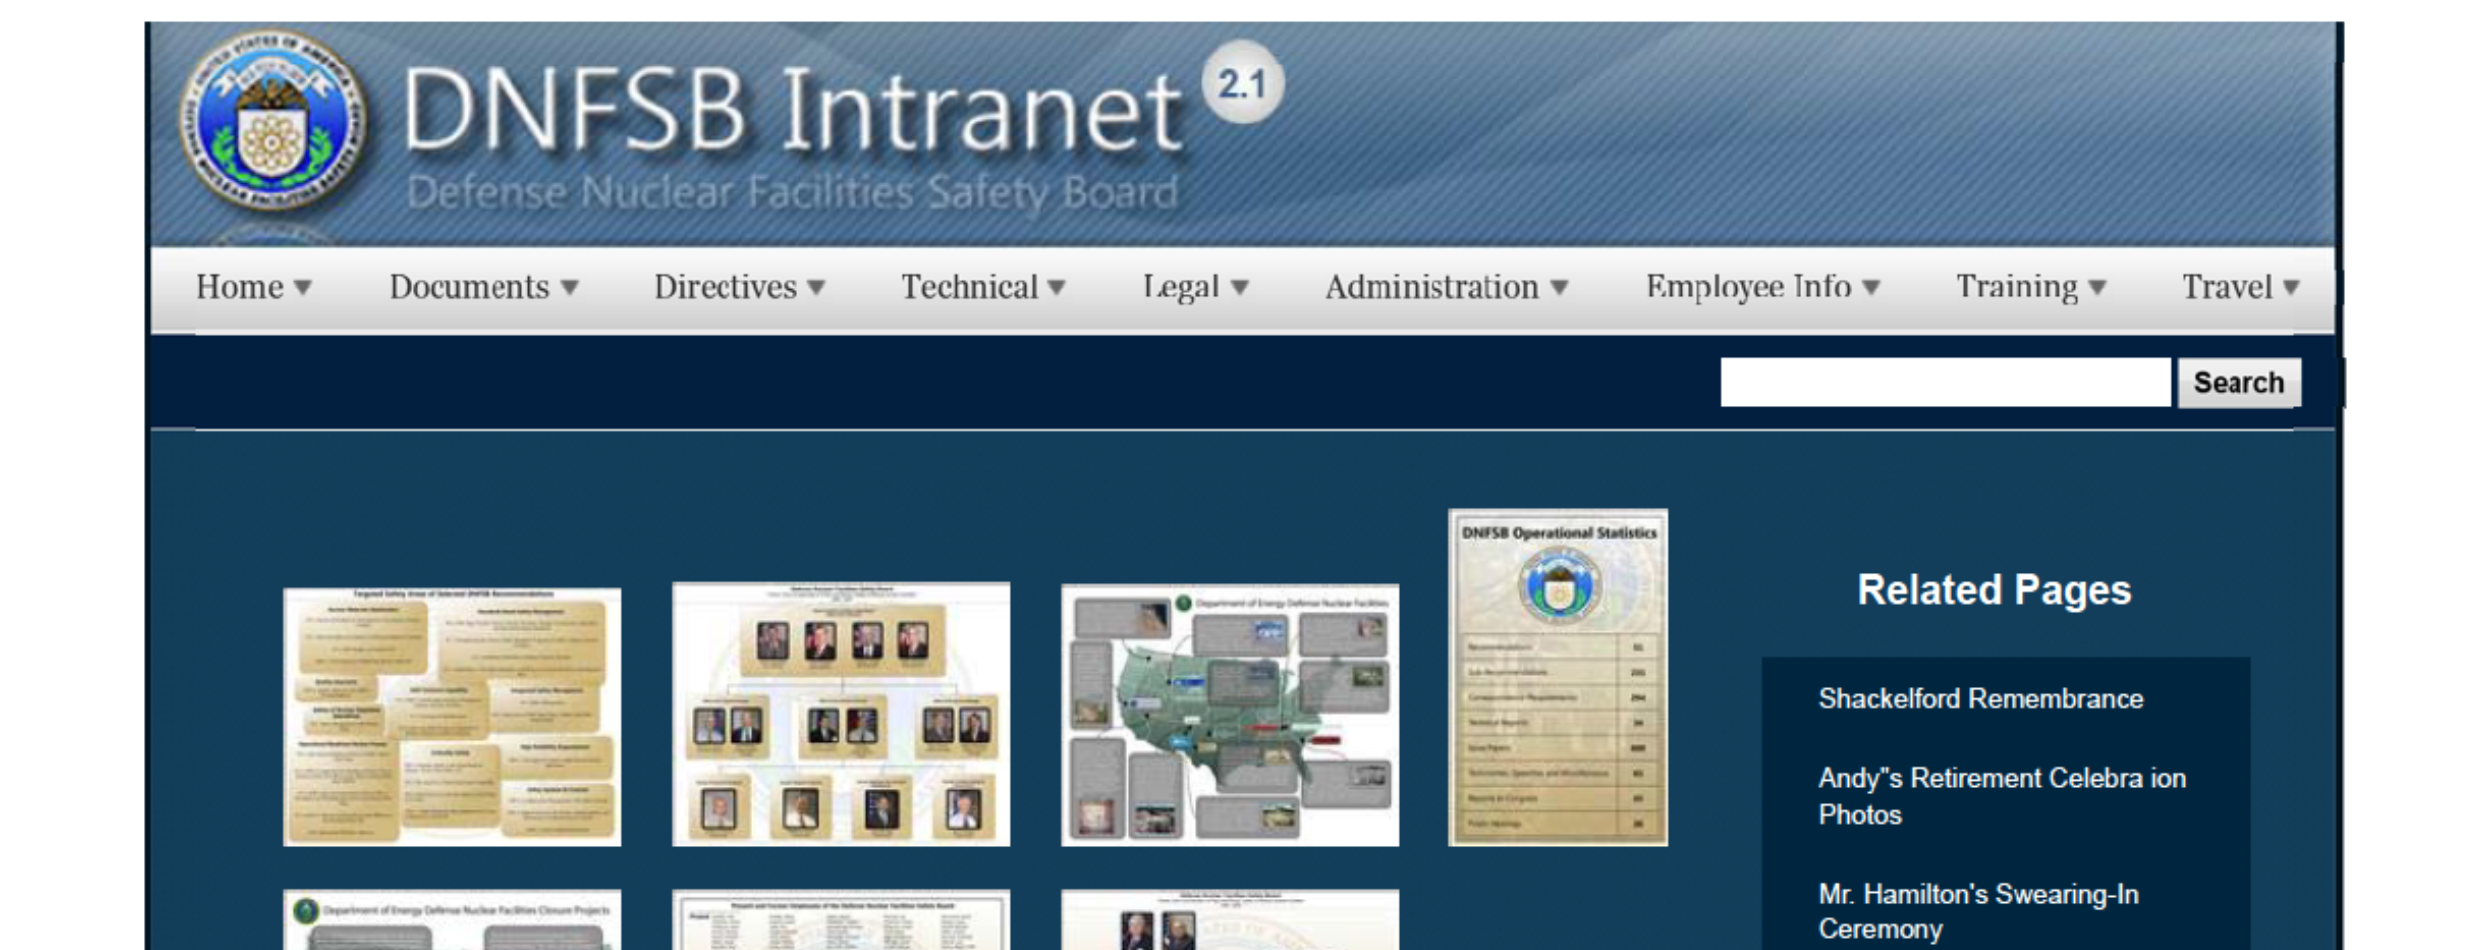Open the board organization chart thumbnail
The image size is (2487, 950).
click(841, 714)
